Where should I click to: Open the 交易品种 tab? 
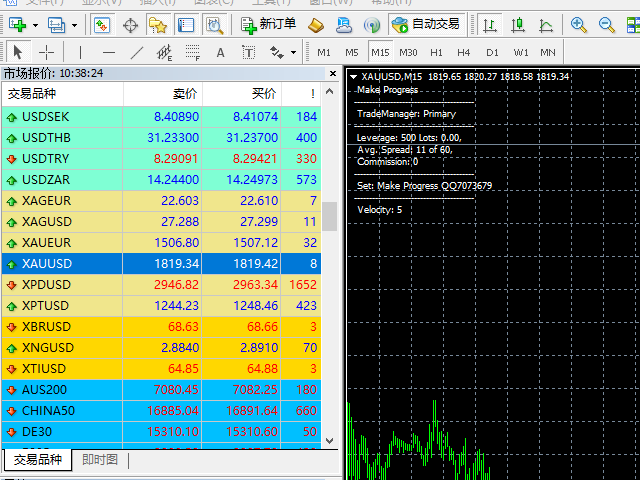tap(37, 460)
